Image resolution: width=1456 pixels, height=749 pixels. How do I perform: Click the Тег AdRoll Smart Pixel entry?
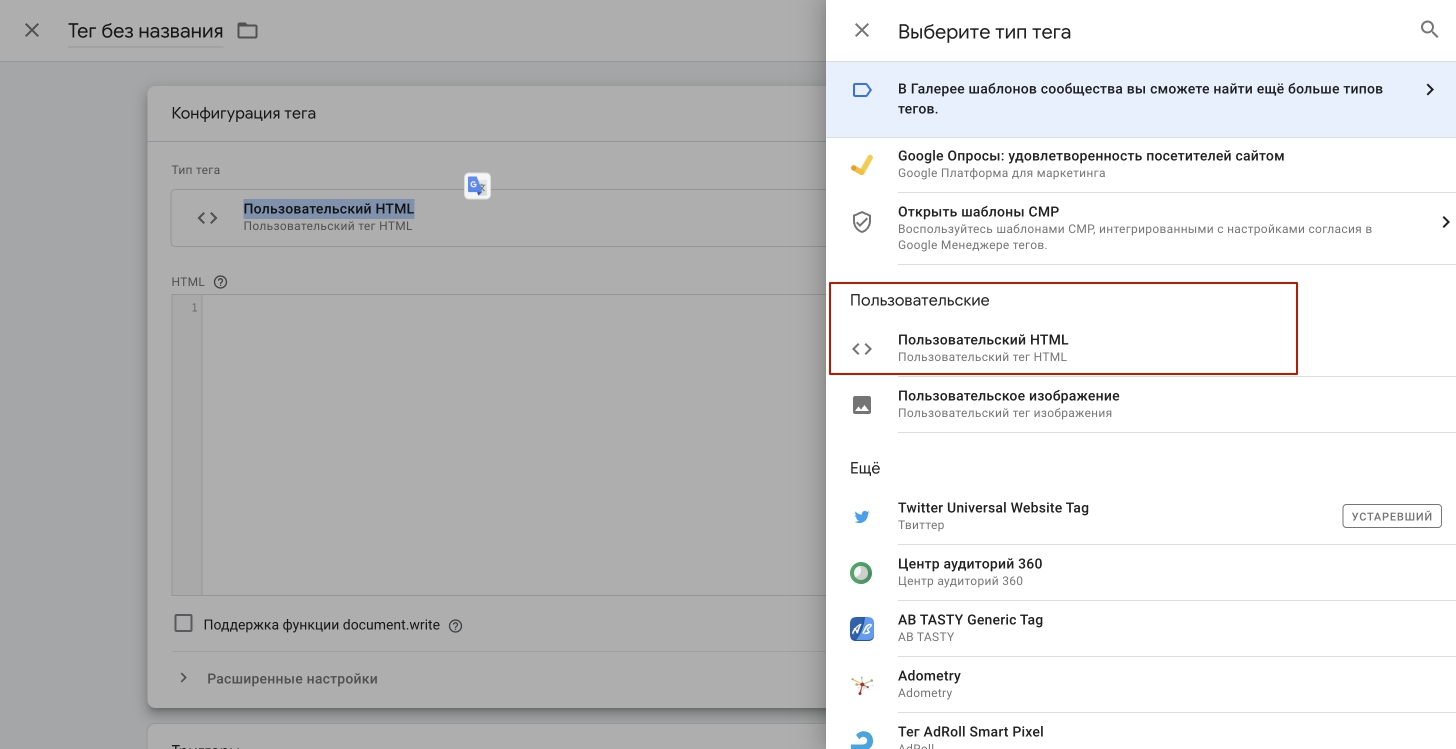[x=970, y=734]
